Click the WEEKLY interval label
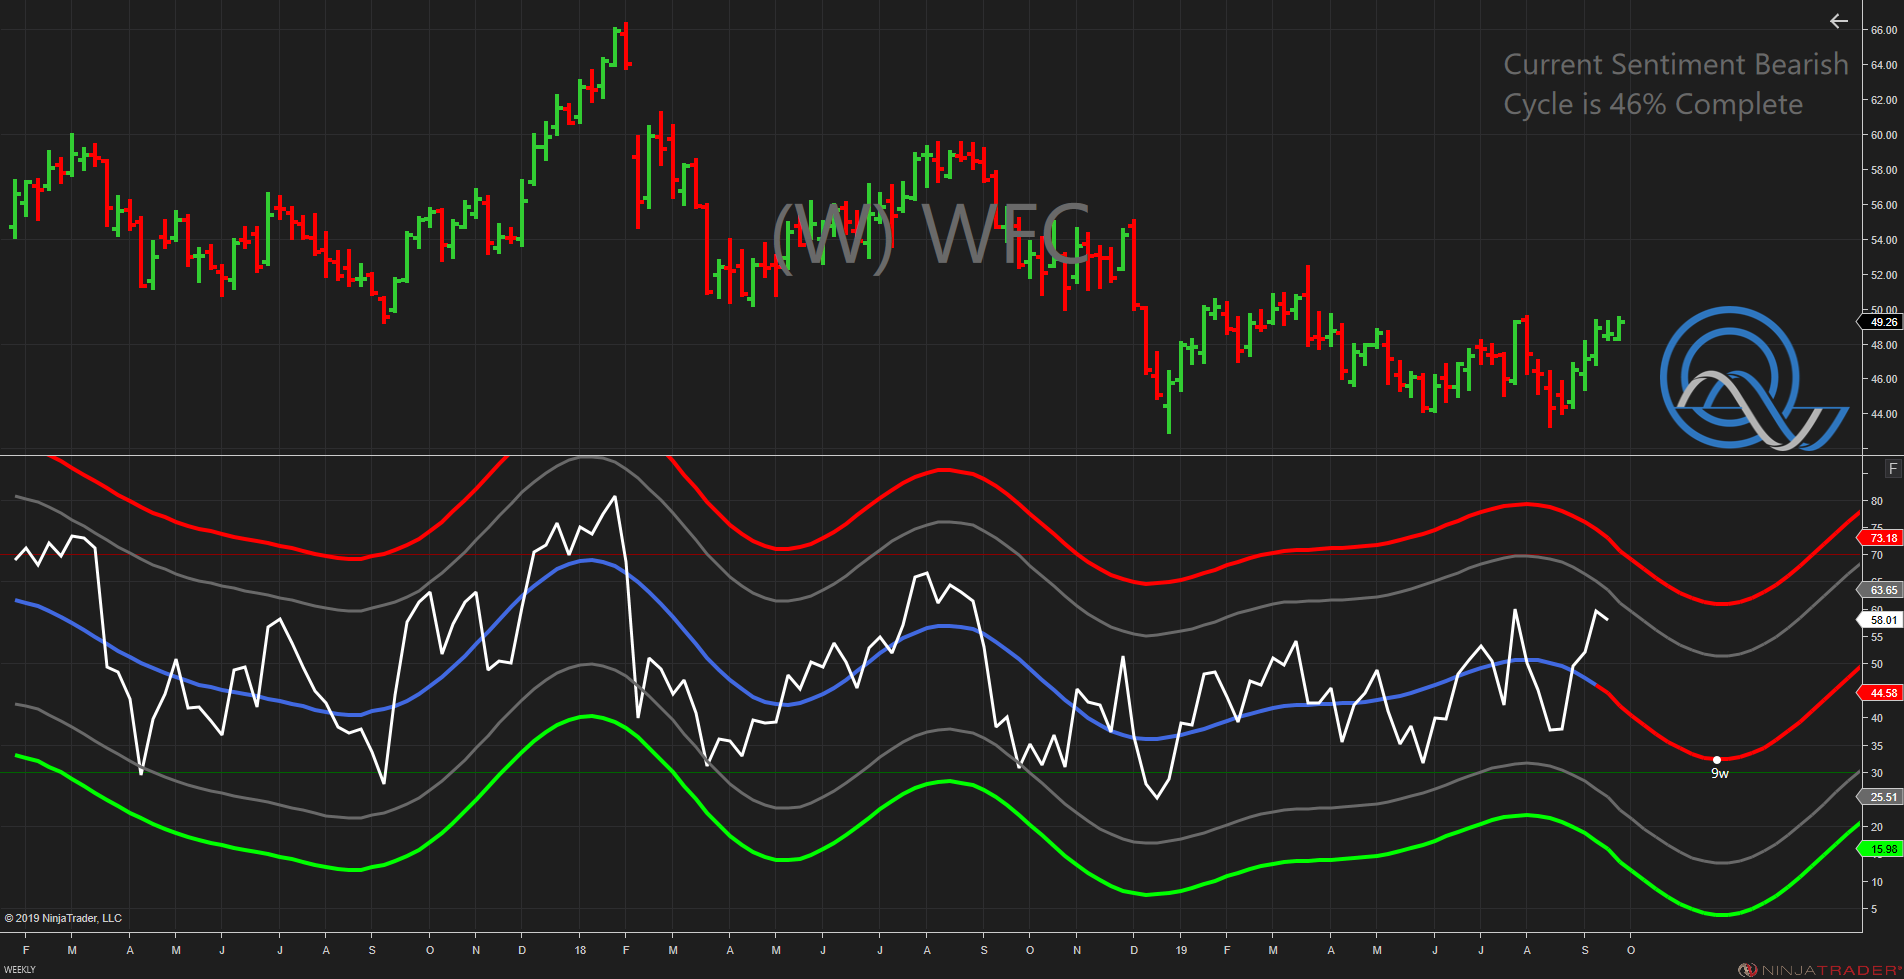 click(x=20, y=970)
